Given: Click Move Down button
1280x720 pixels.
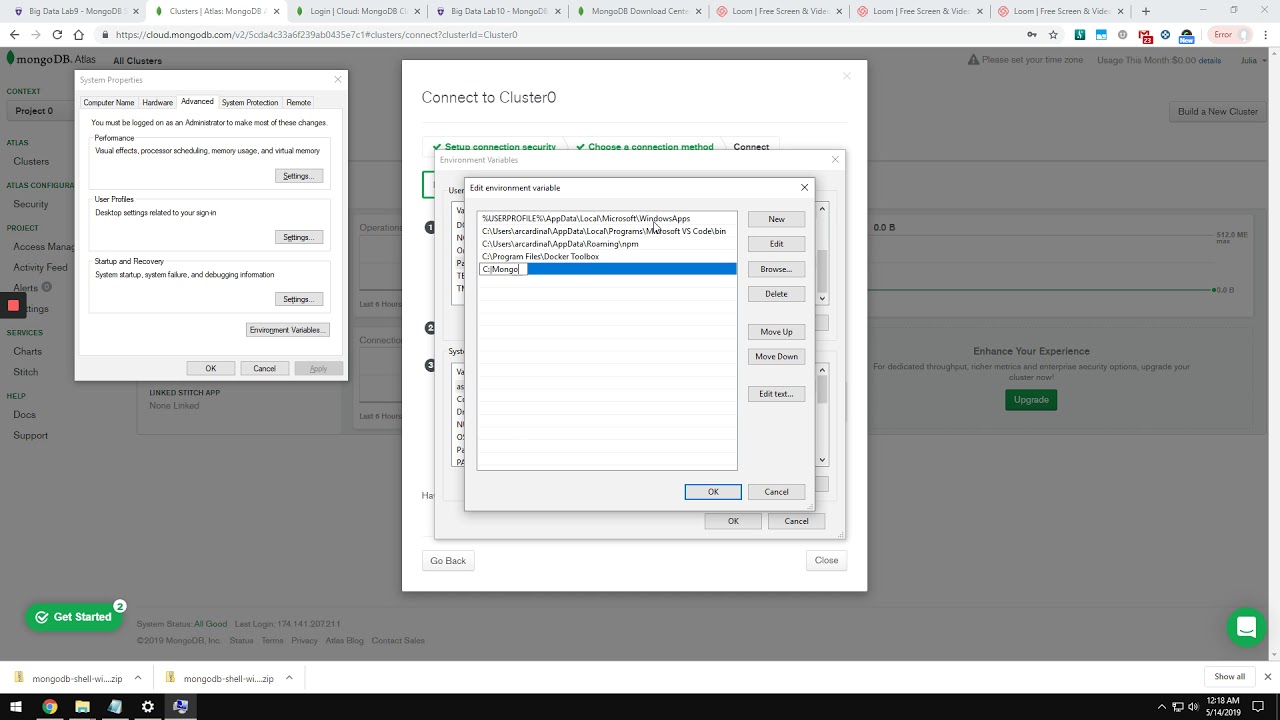Looking at the screenshot, I should coord(776,356).
